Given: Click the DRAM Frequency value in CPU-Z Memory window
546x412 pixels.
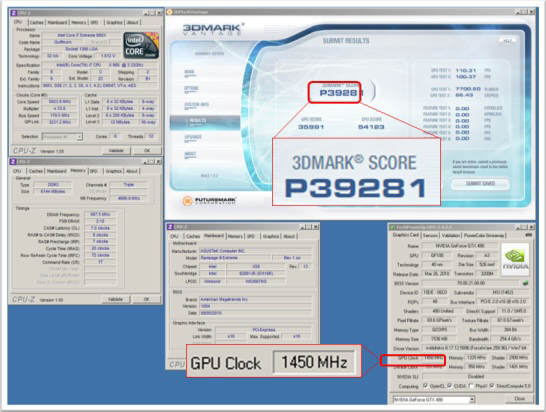Looking at the screenshot, I should 100,215.
